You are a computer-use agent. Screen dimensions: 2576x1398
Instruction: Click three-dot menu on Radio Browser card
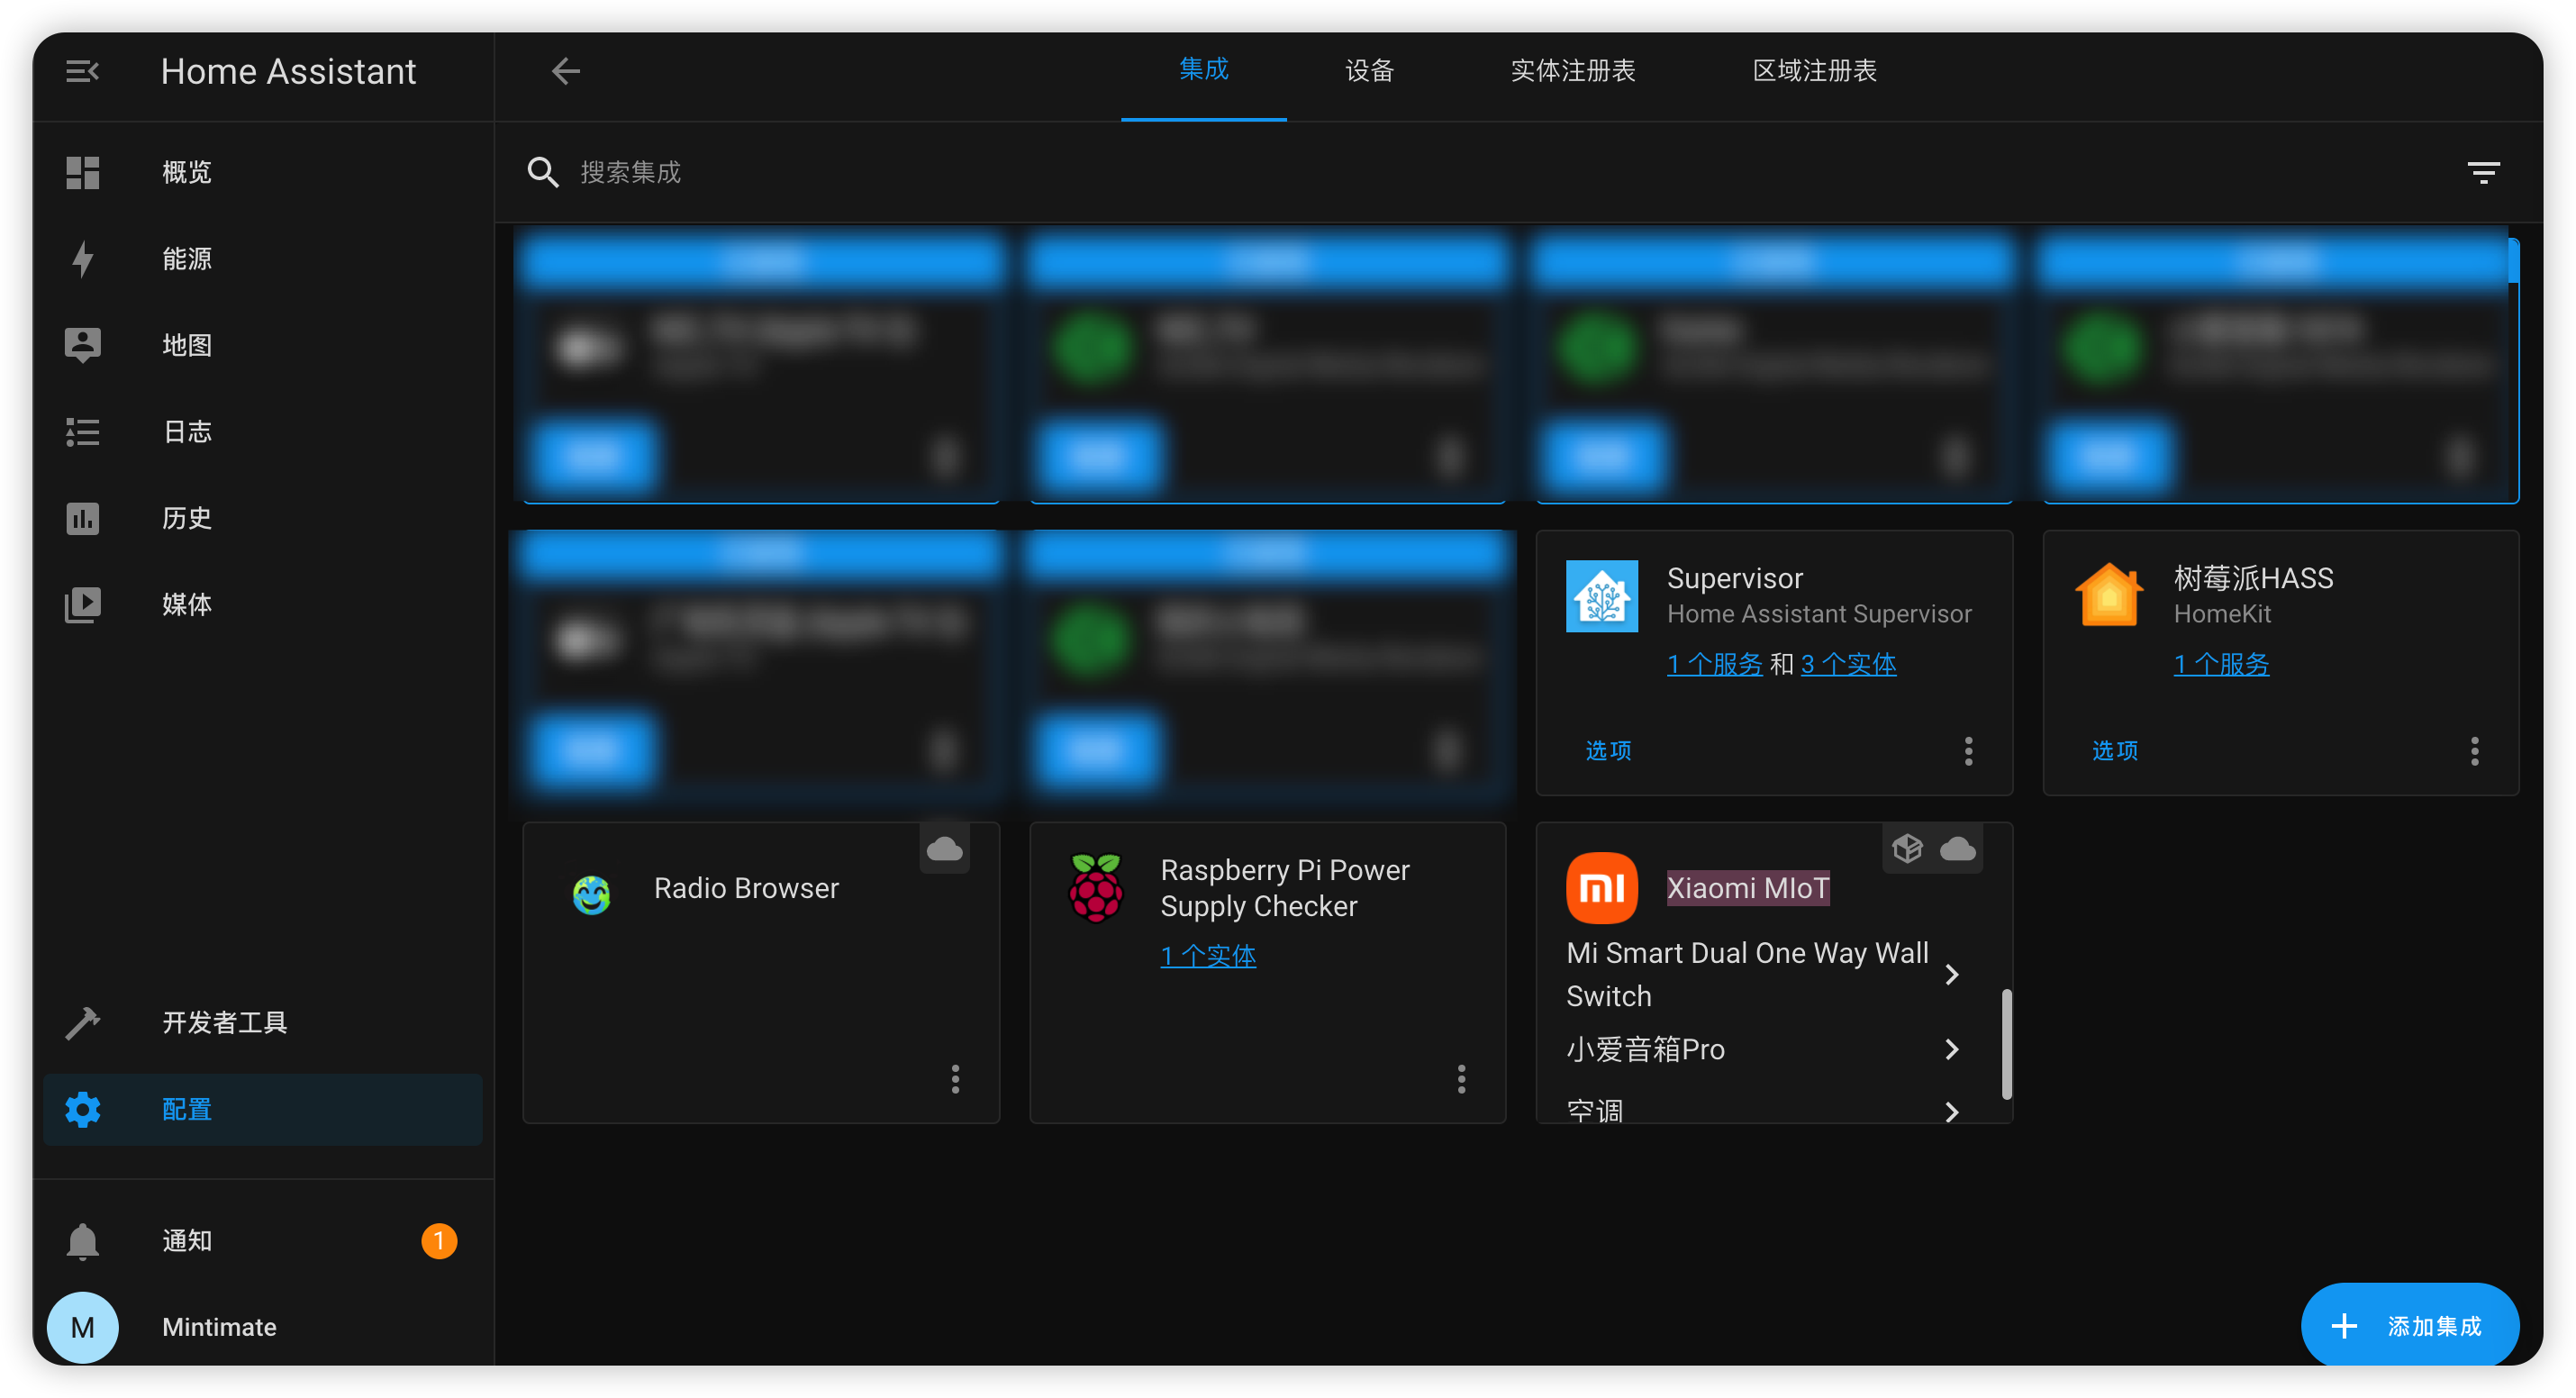tap(955, 1079)
